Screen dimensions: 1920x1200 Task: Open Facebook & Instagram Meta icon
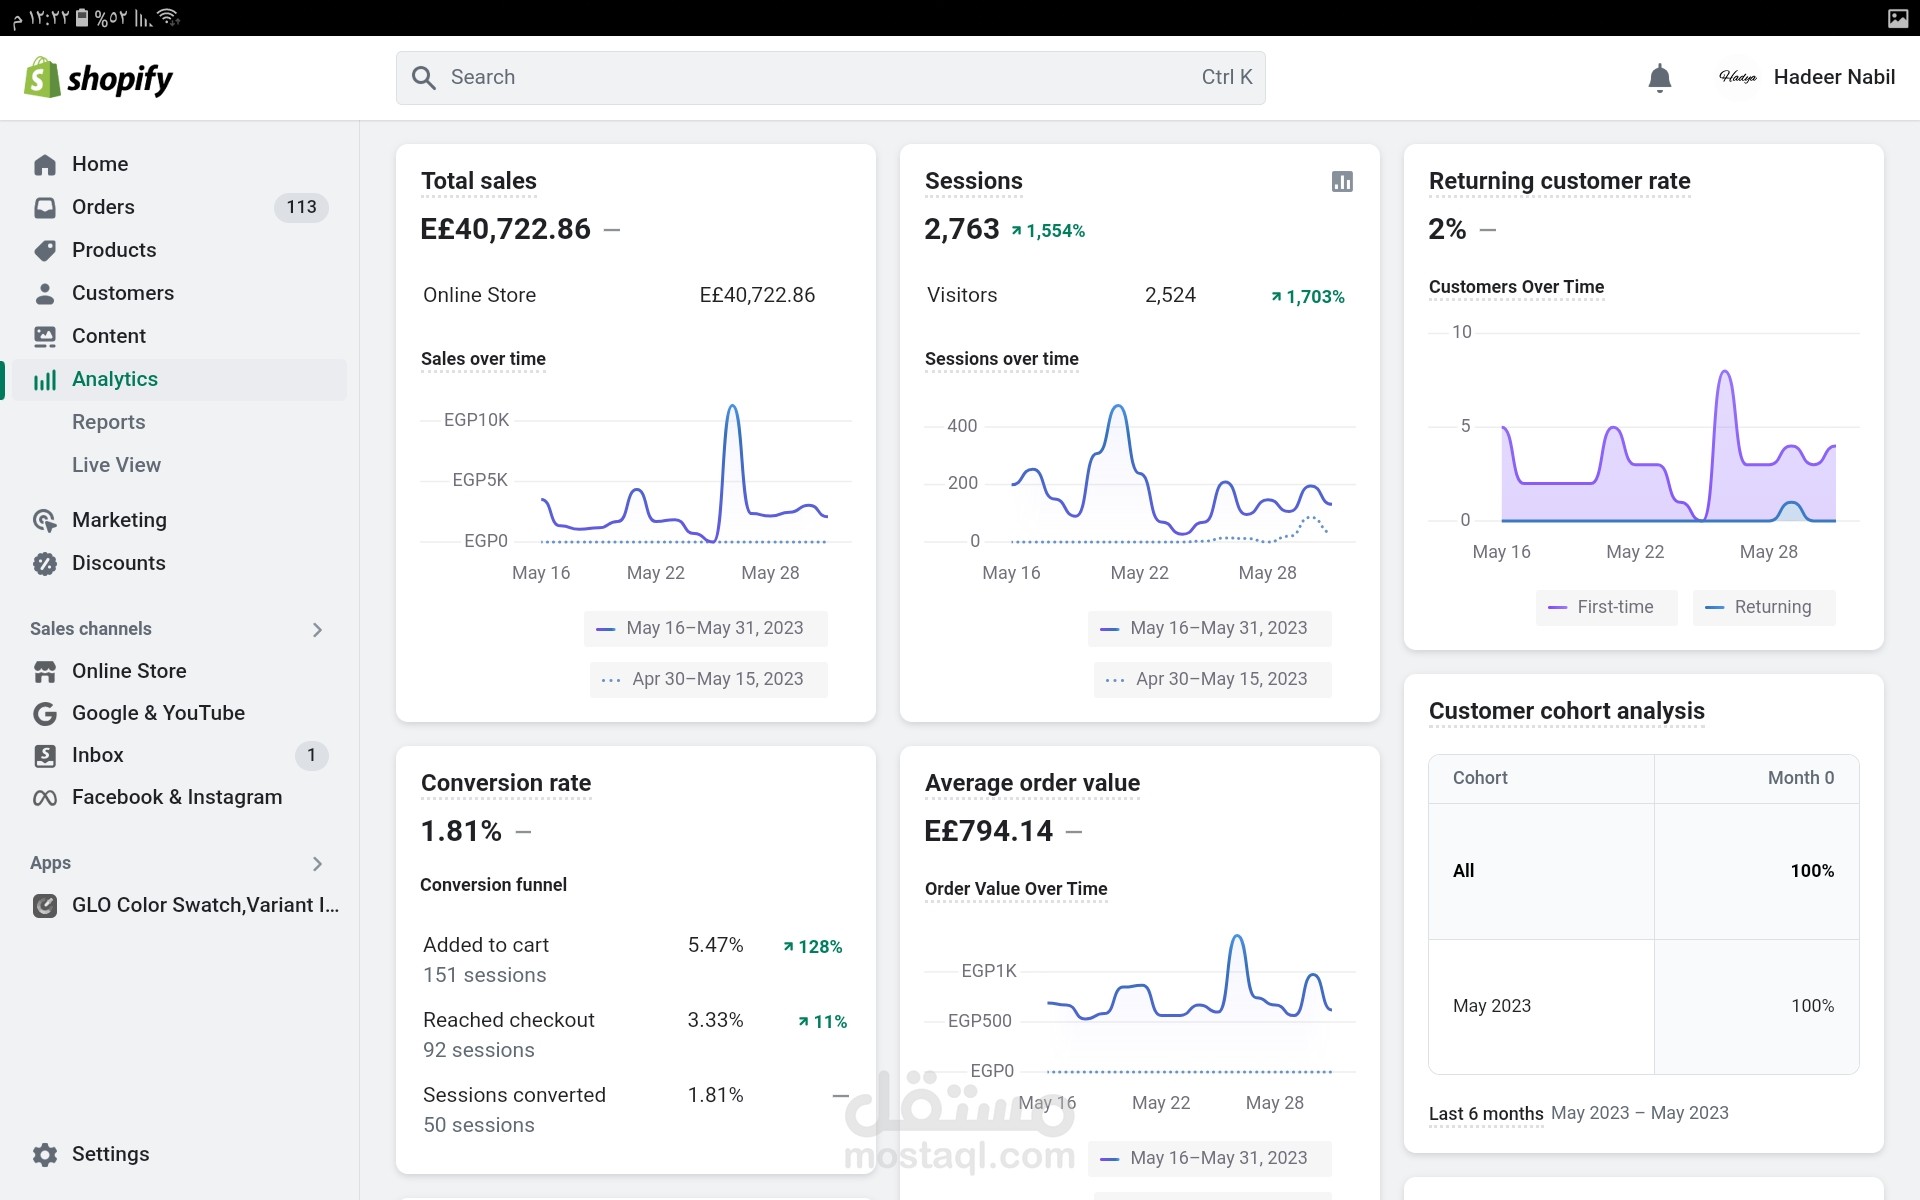(x=45, y=798)
